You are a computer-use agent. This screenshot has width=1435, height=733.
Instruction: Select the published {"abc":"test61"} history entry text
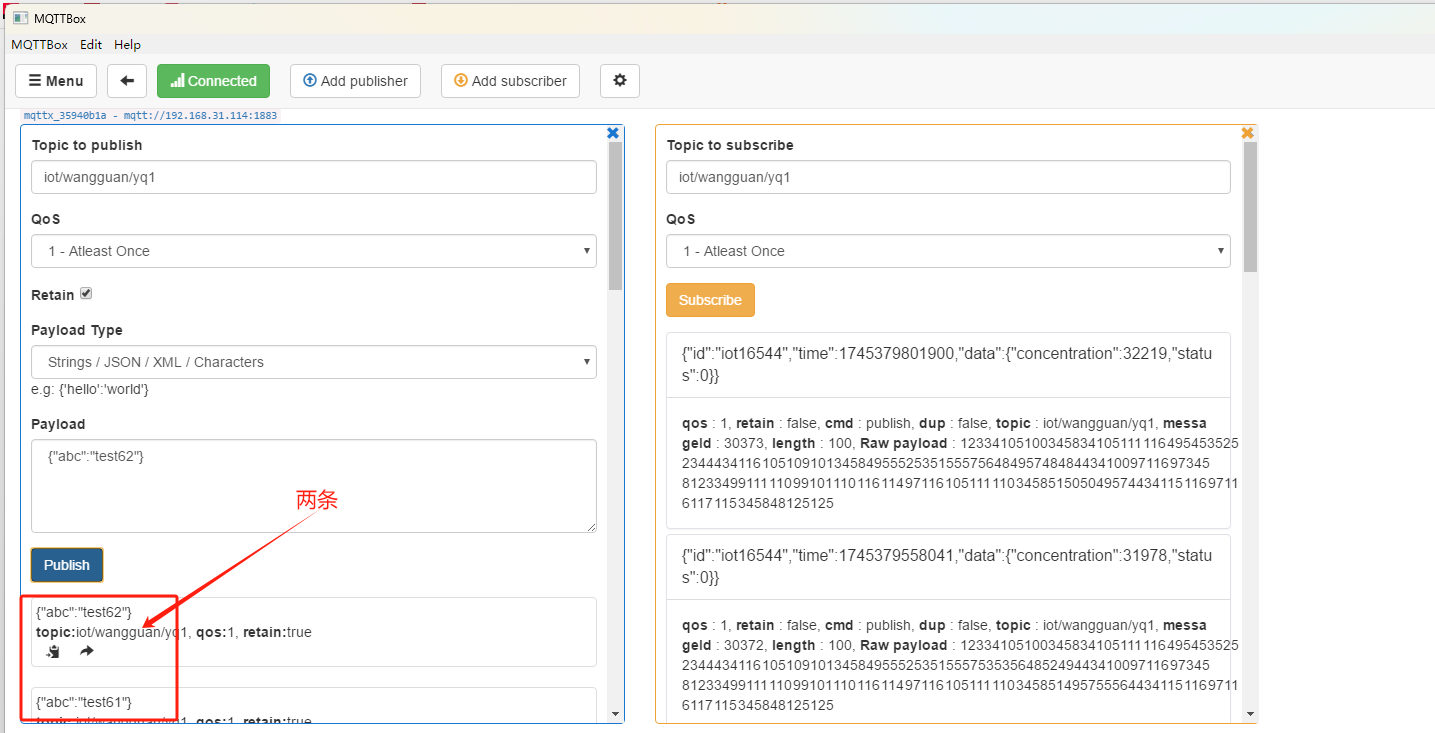(x=84, y=702)
